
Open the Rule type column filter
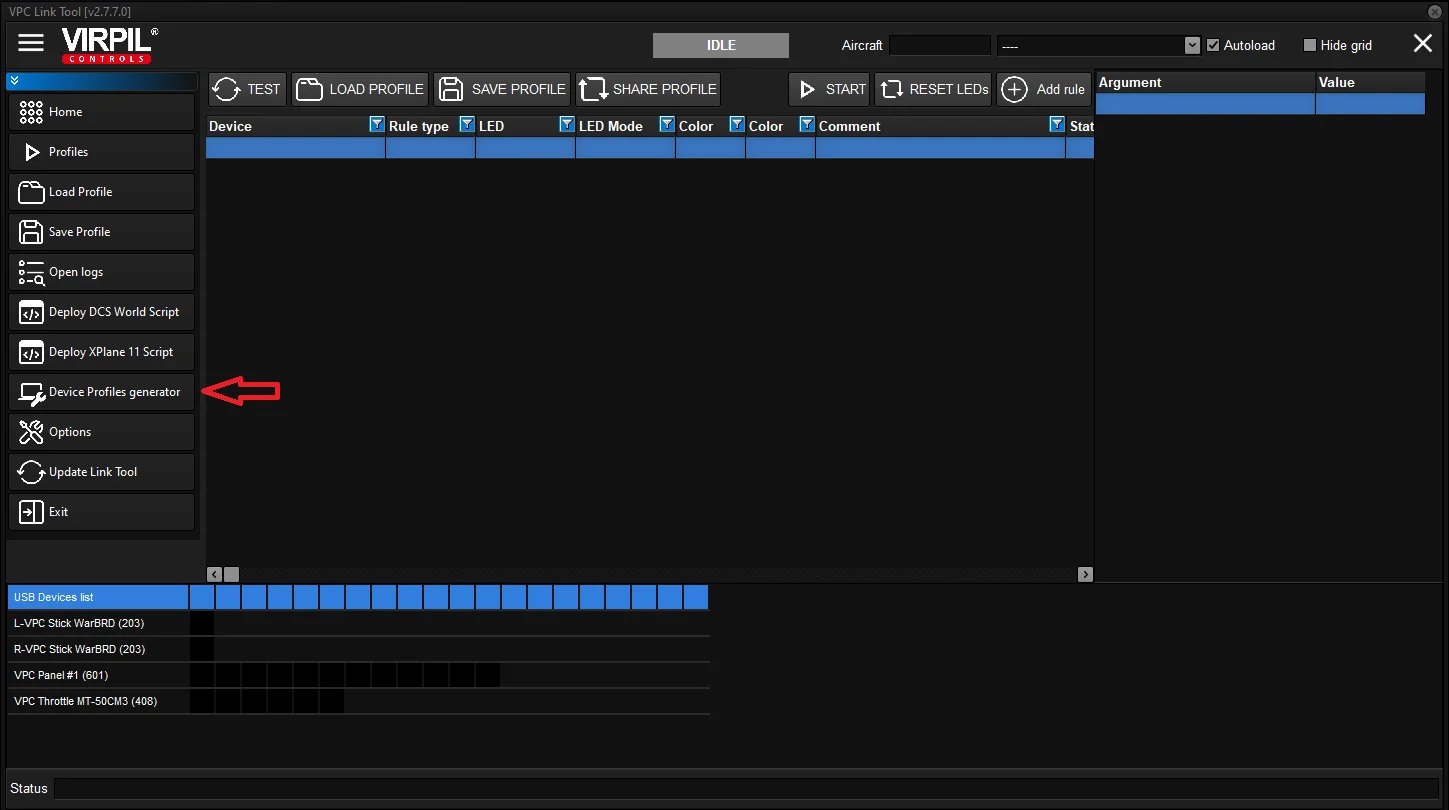coord(466,125)
